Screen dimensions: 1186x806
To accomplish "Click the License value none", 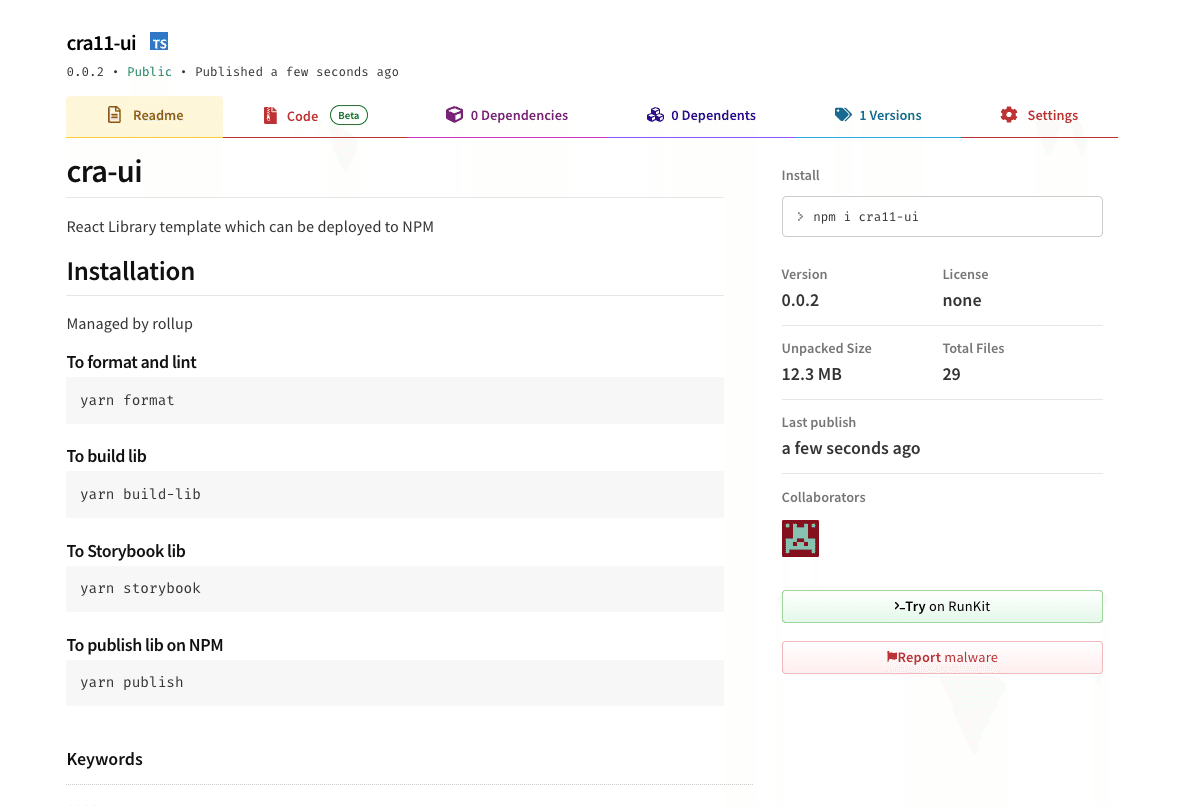I will (961, 300).
